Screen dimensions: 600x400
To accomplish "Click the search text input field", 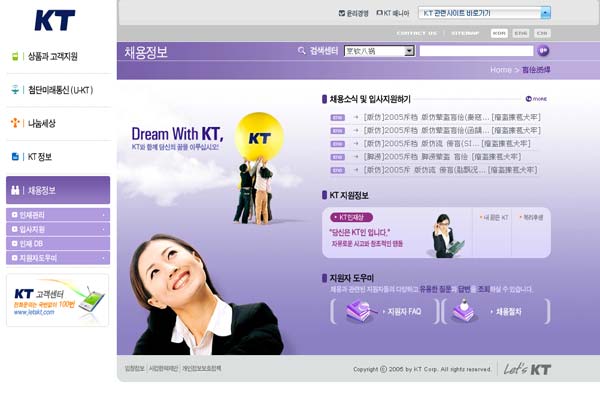I will (475, 50).
